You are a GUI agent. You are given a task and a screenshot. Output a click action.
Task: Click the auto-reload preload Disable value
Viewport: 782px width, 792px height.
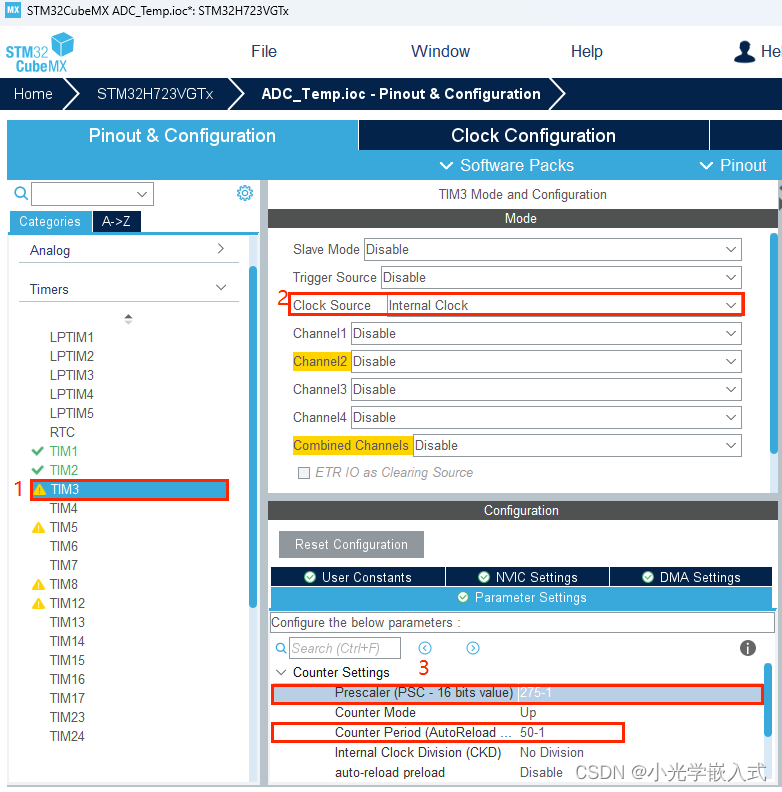pyautogui.click(x=541, y=772)
